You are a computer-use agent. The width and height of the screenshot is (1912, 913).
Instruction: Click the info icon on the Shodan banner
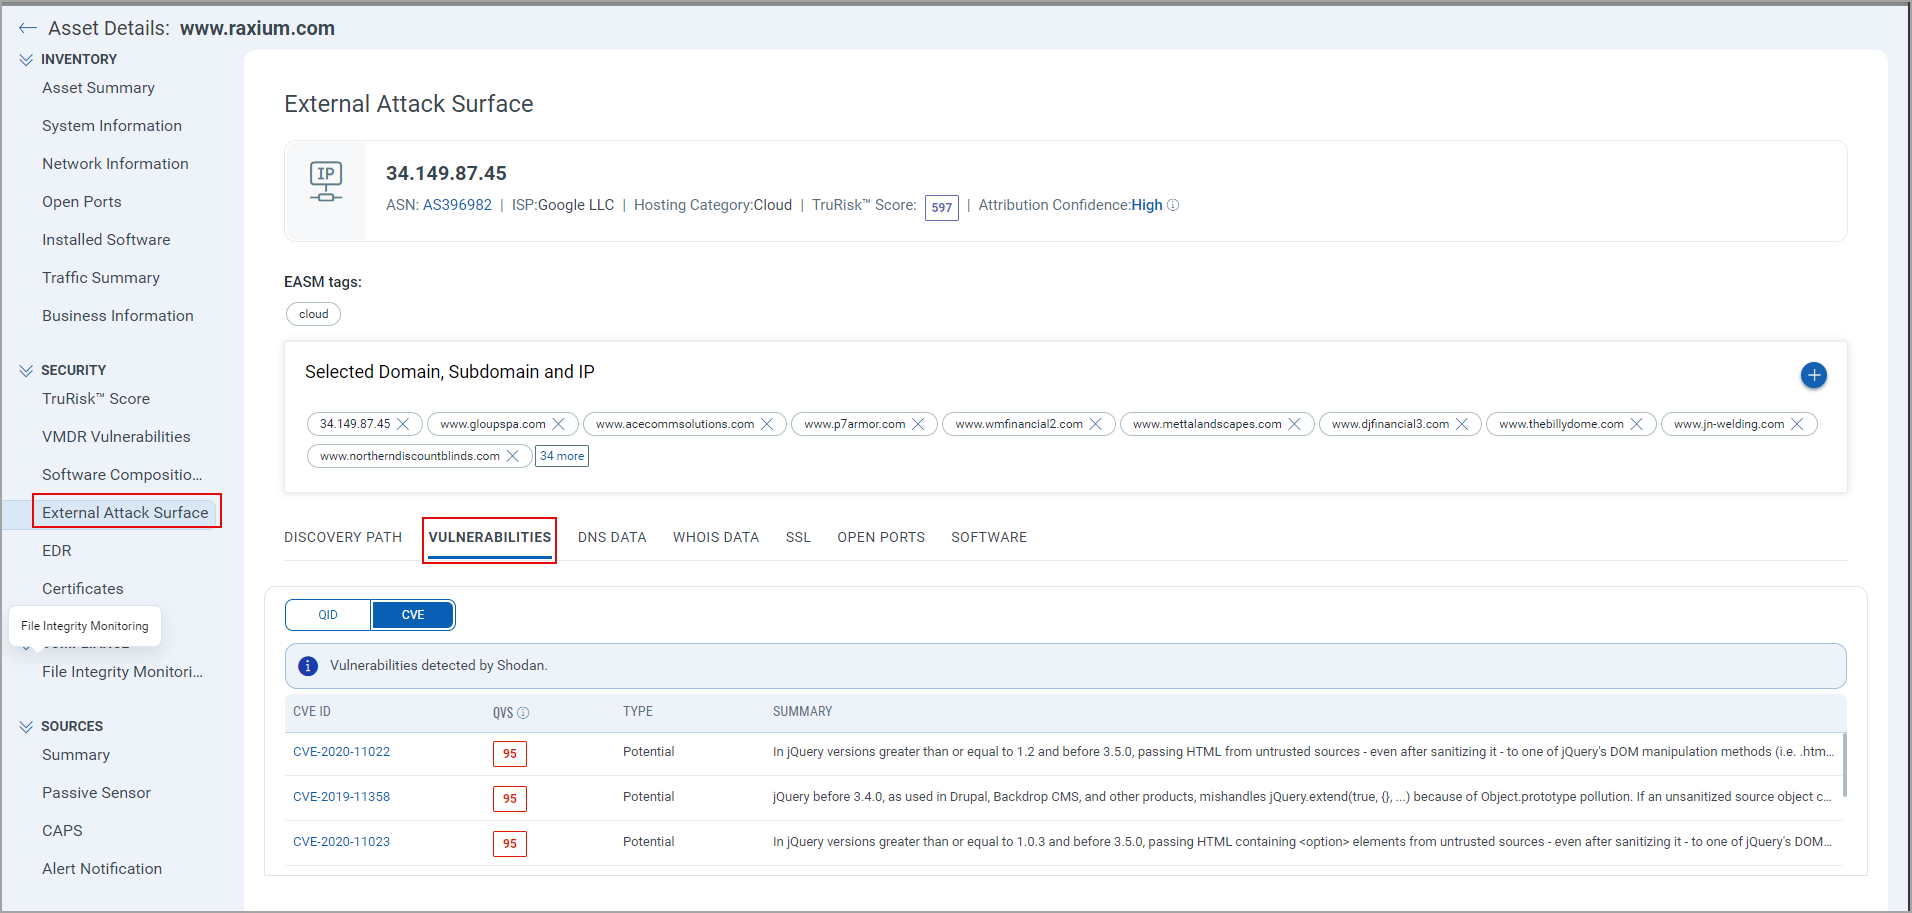(x=308, y=665)
